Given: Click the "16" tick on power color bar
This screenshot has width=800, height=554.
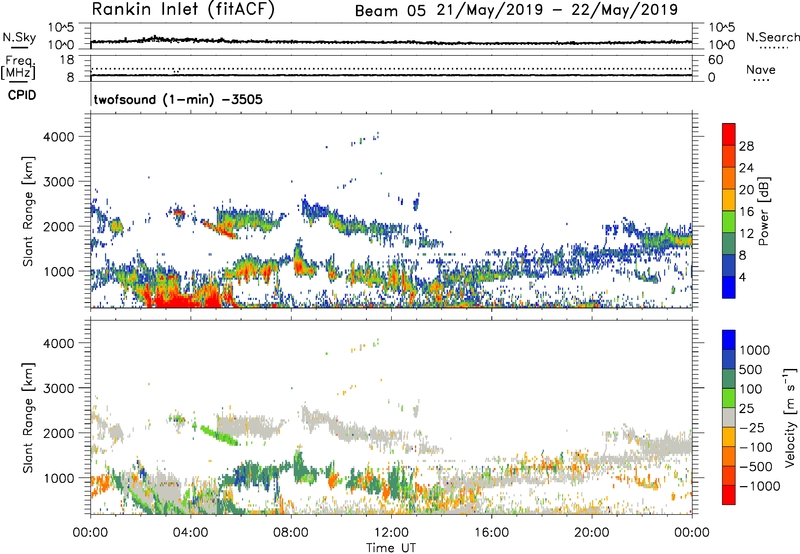Looking at the screenshot, I should click(746, 212).
